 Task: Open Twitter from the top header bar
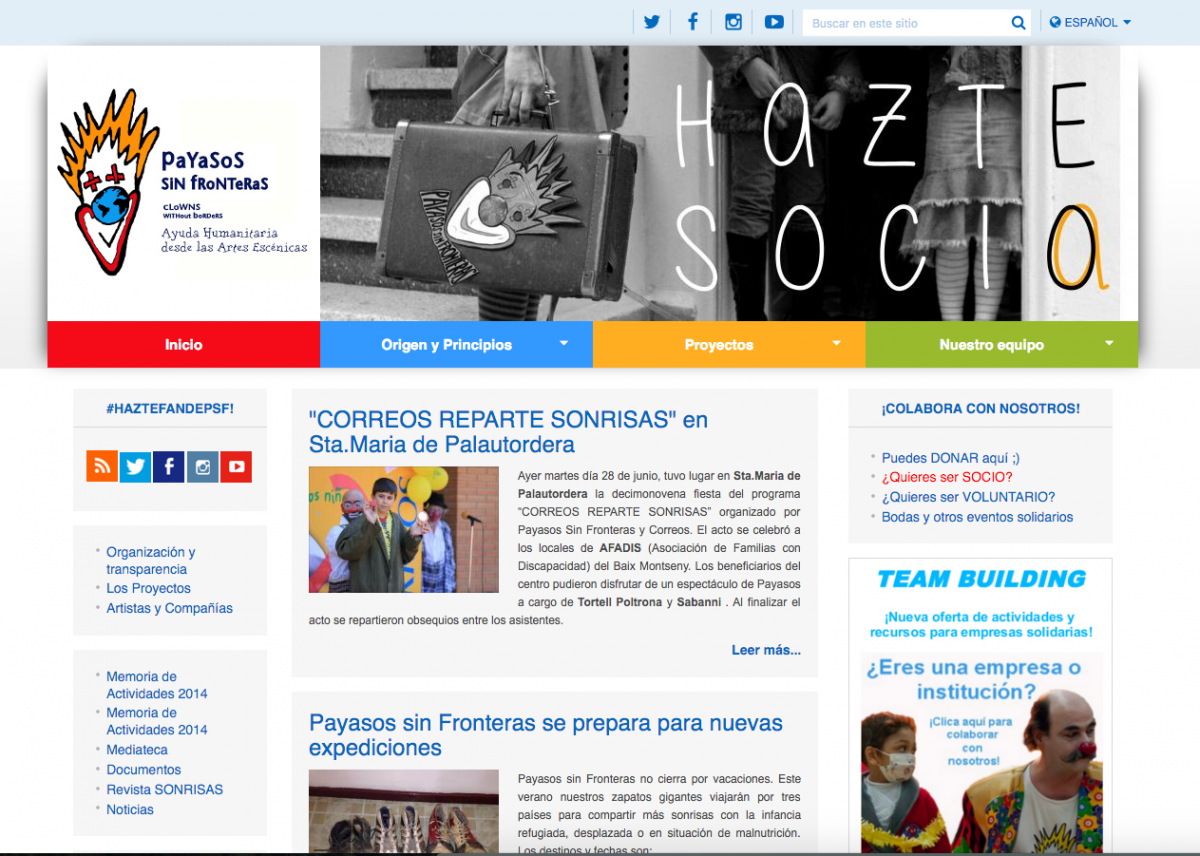click(652, 22)
